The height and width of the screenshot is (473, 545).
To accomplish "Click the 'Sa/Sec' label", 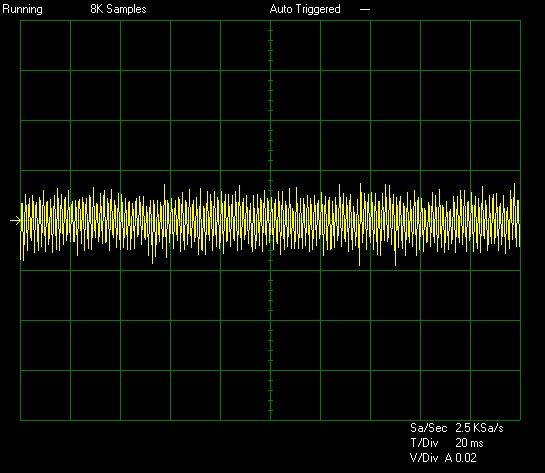I will point(428,428).
